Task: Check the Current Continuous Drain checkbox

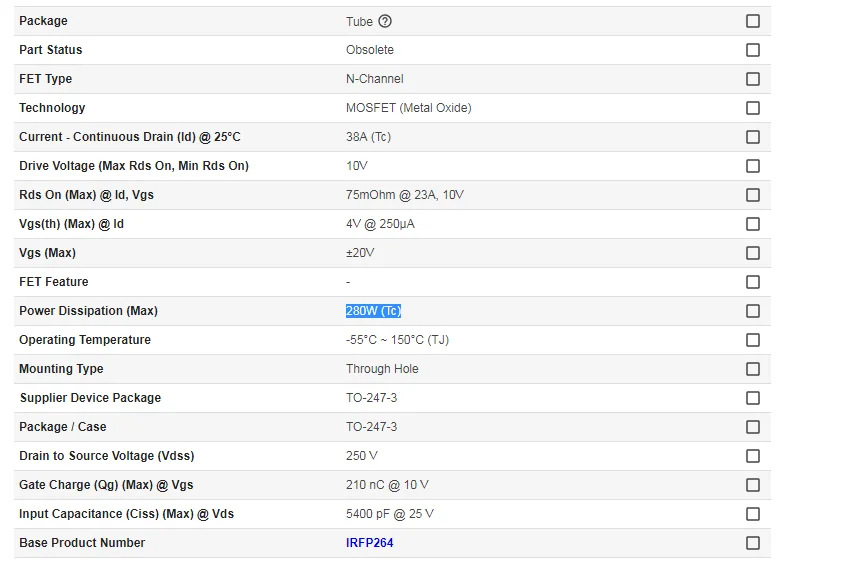Action: tap(753, 137)
